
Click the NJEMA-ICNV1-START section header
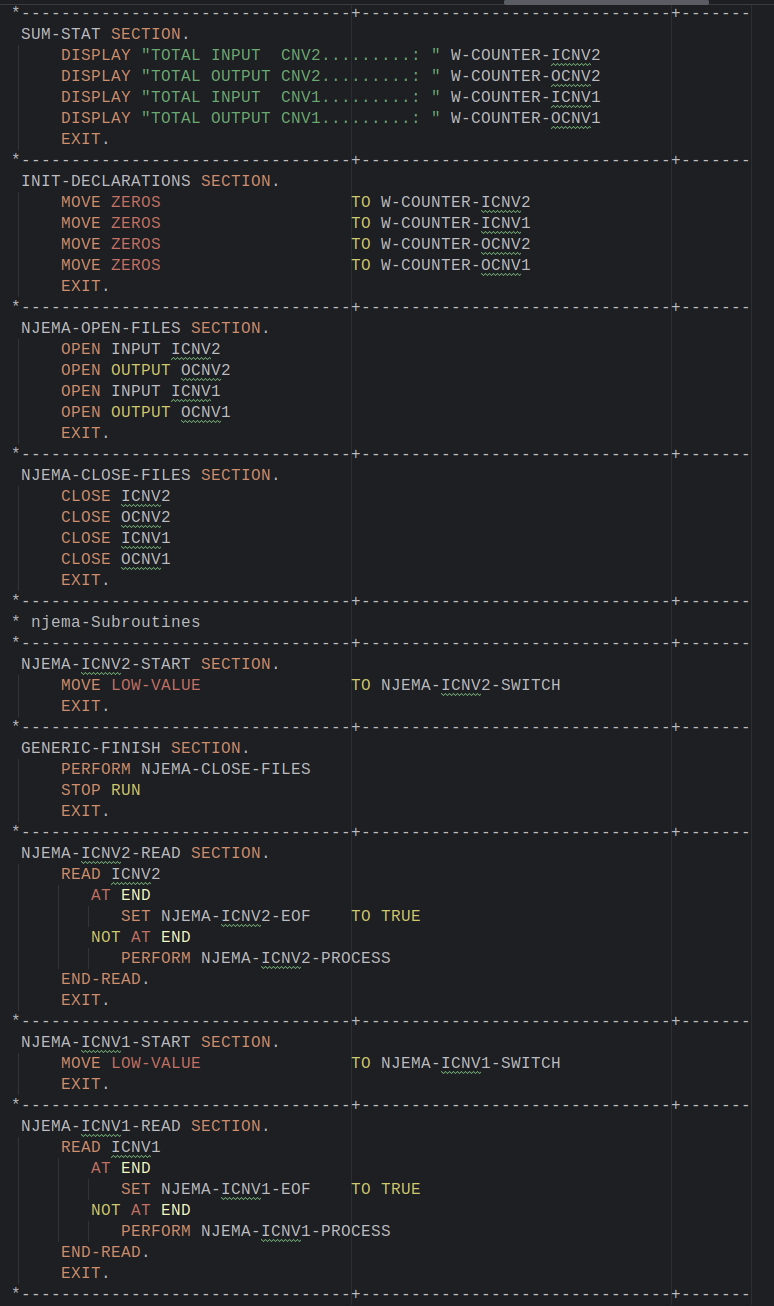pos(150,1042)
